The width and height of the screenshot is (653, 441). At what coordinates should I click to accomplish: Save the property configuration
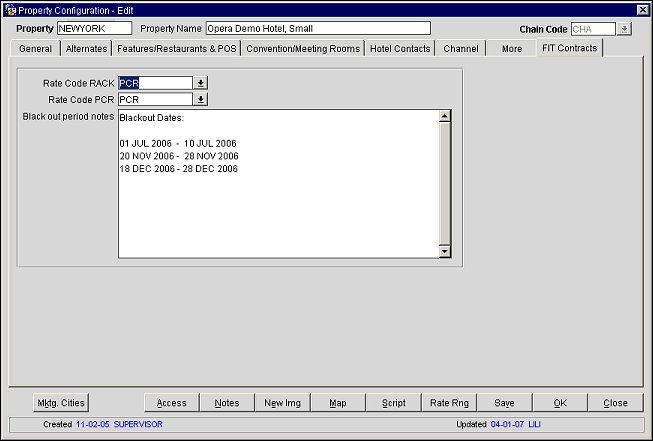[505, 403]
